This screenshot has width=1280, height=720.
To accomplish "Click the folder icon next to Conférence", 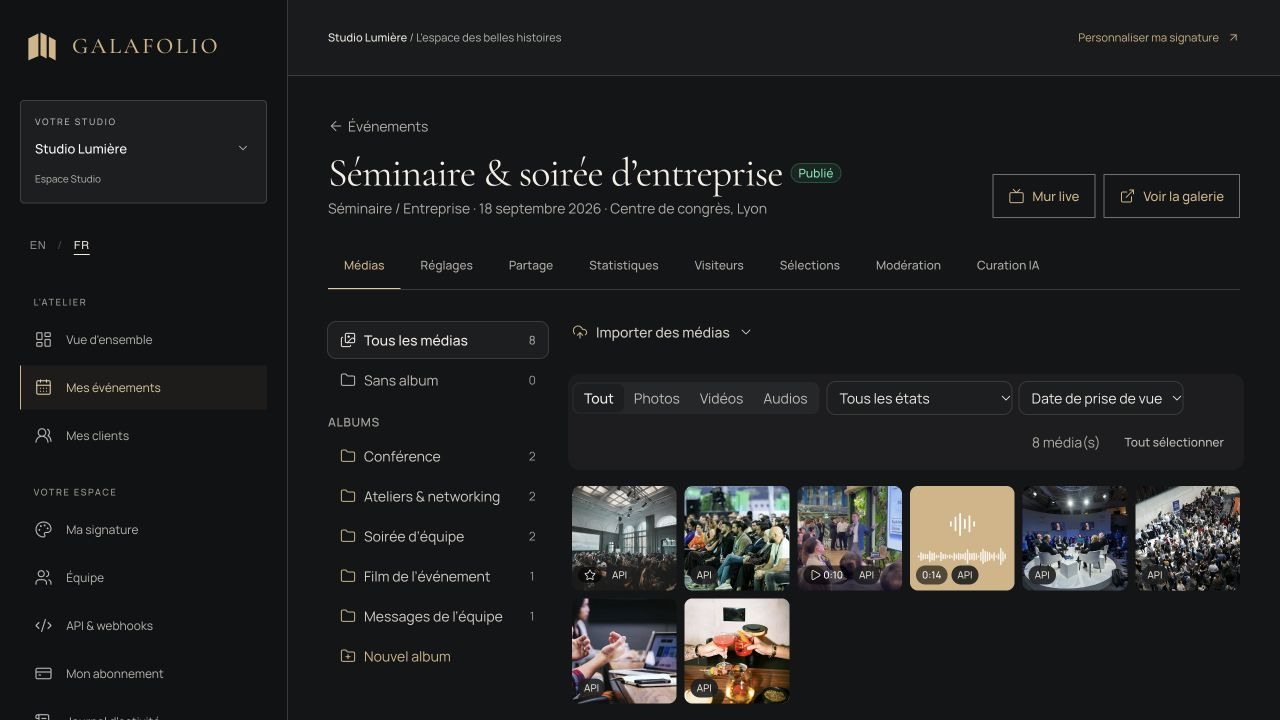I will click(348, 457).
